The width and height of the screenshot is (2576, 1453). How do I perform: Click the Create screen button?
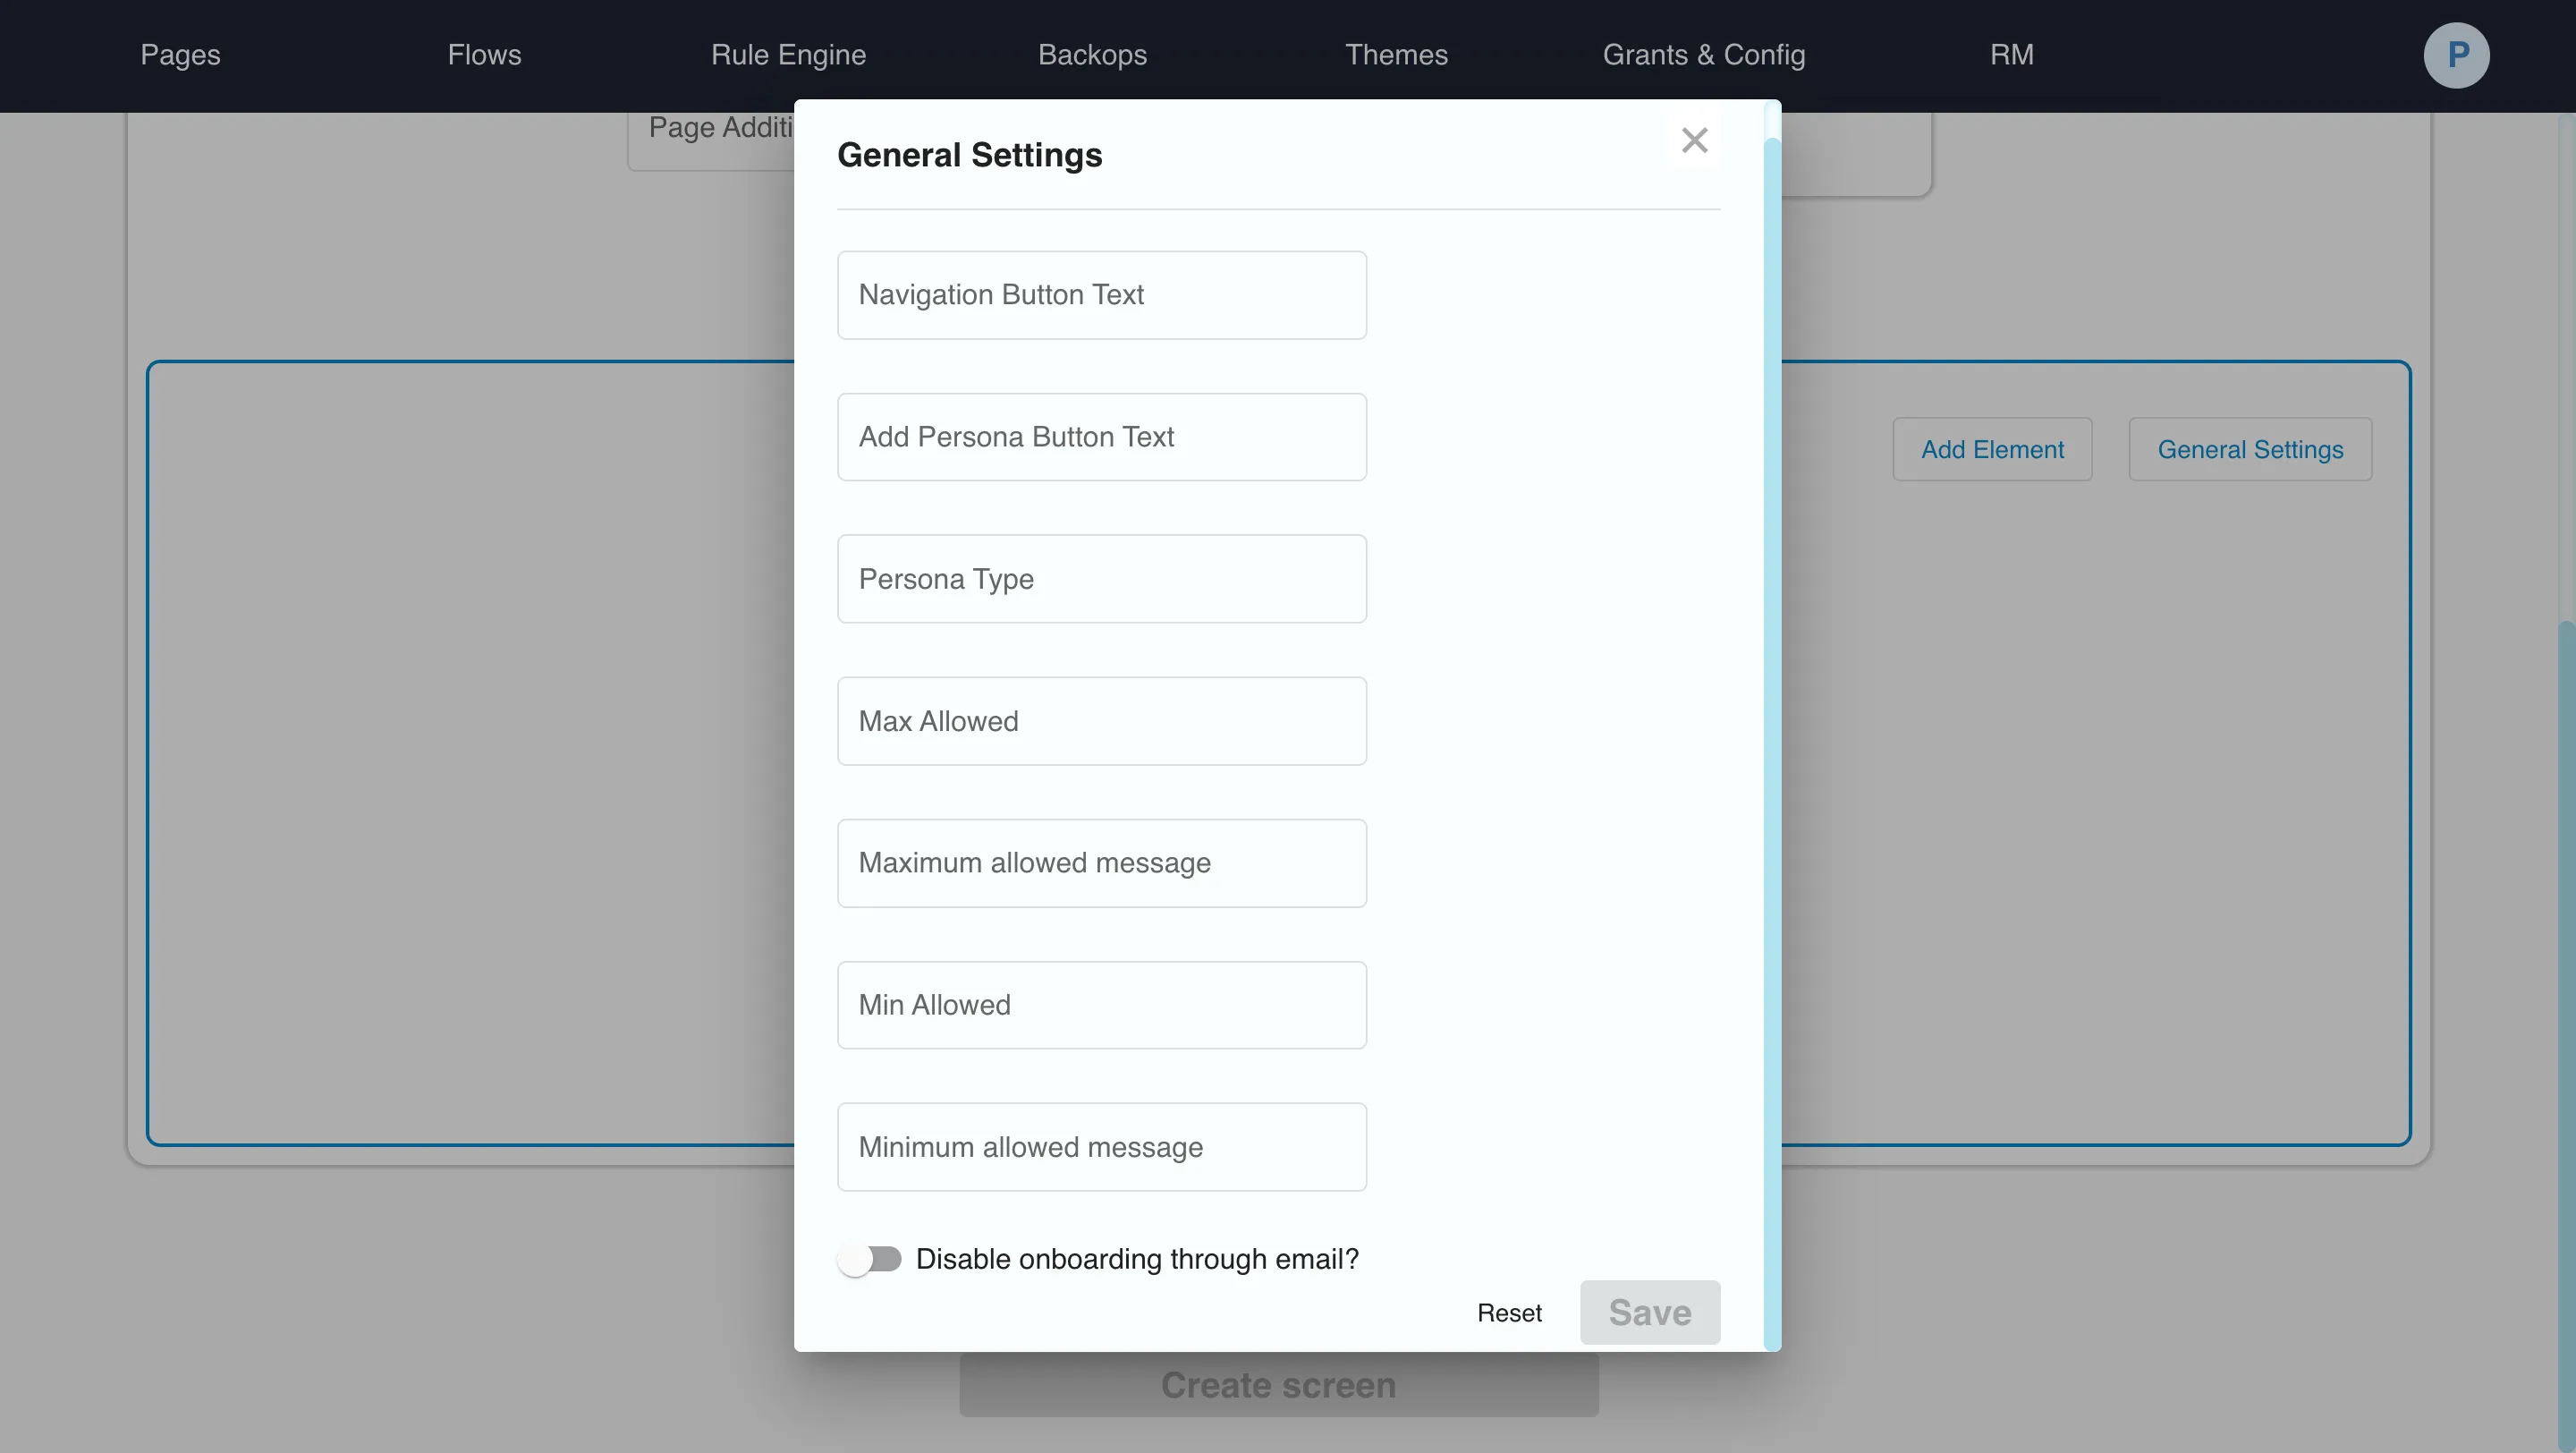pyautogui.click(x=1279, y=1385)
